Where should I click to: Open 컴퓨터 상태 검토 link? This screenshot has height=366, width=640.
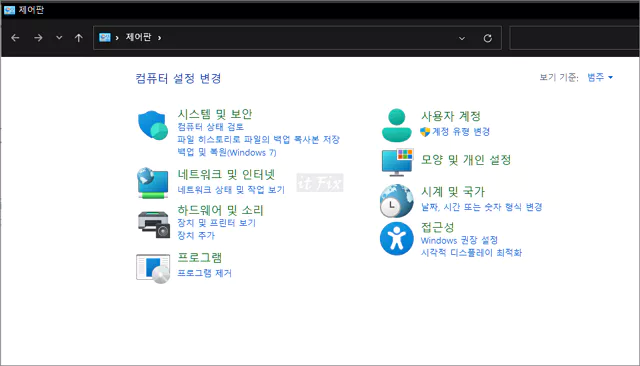(210, 127)
